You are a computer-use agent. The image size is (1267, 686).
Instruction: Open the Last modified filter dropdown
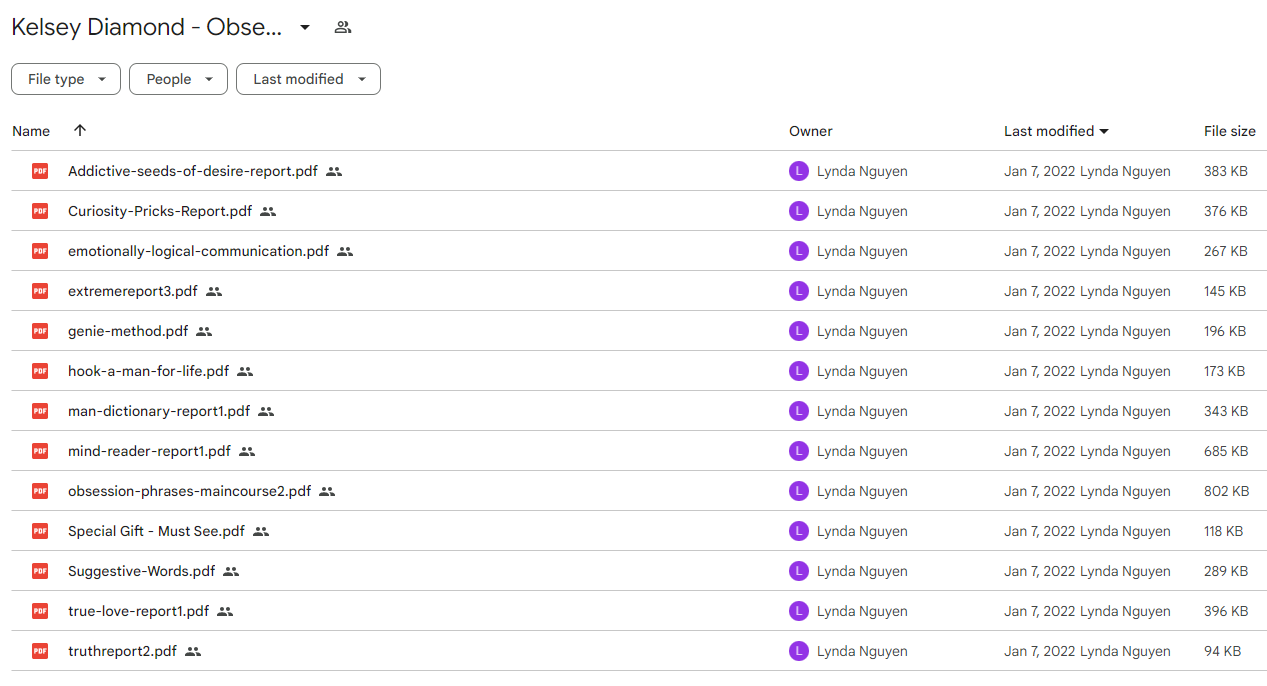[308, 79]
